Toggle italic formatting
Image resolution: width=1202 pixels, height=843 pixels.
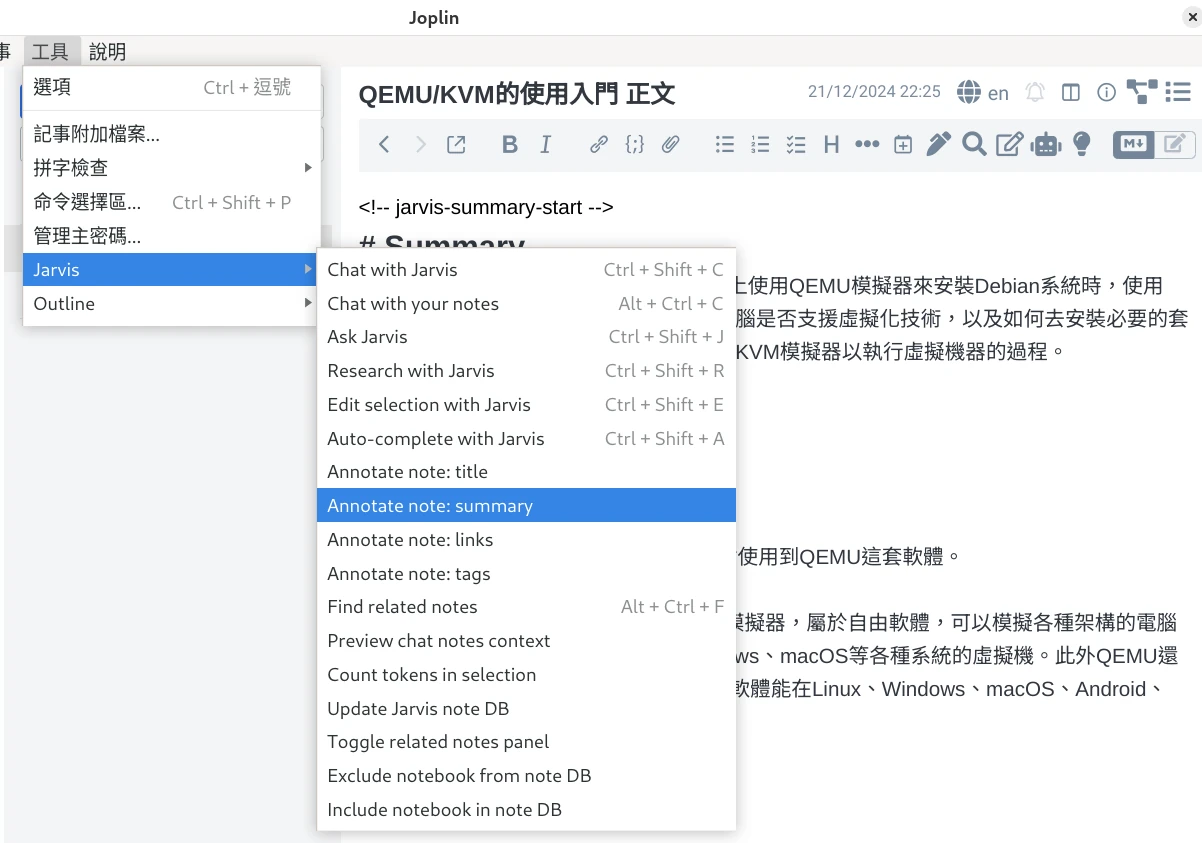point(545,144)
